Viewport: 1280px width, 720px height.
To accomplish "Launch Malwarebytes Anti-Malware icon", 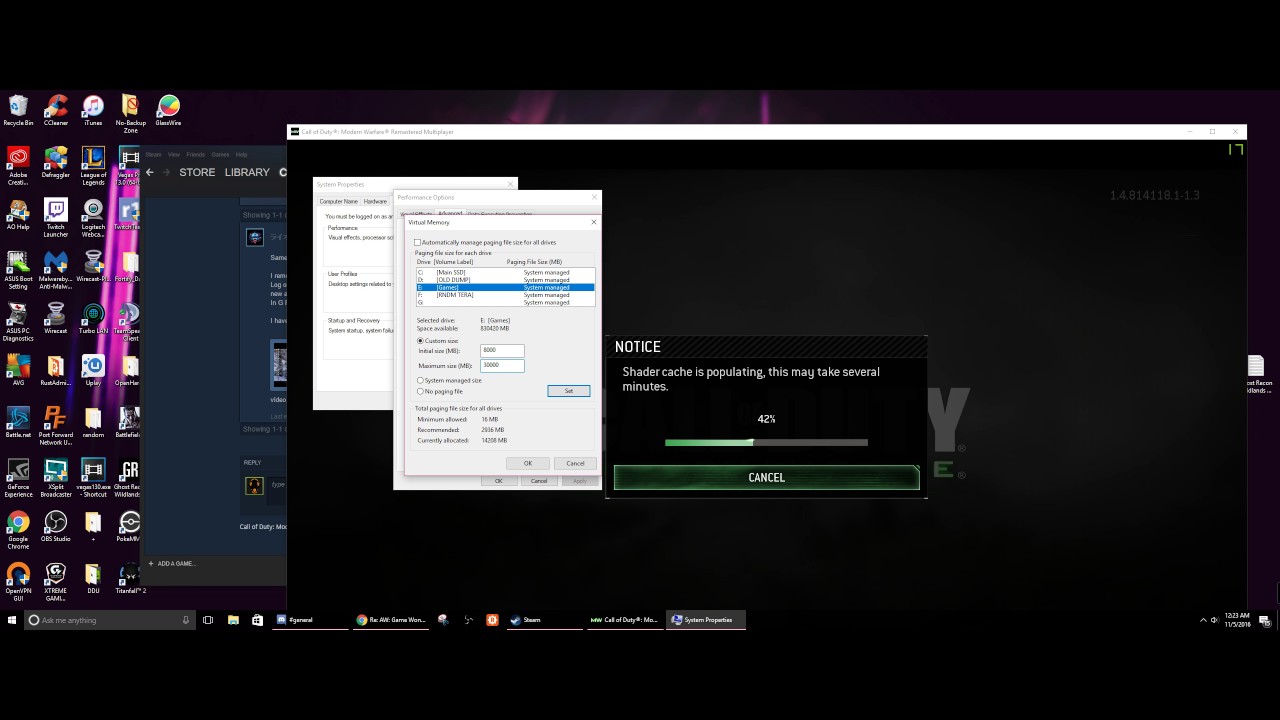I will click(56, 270).
